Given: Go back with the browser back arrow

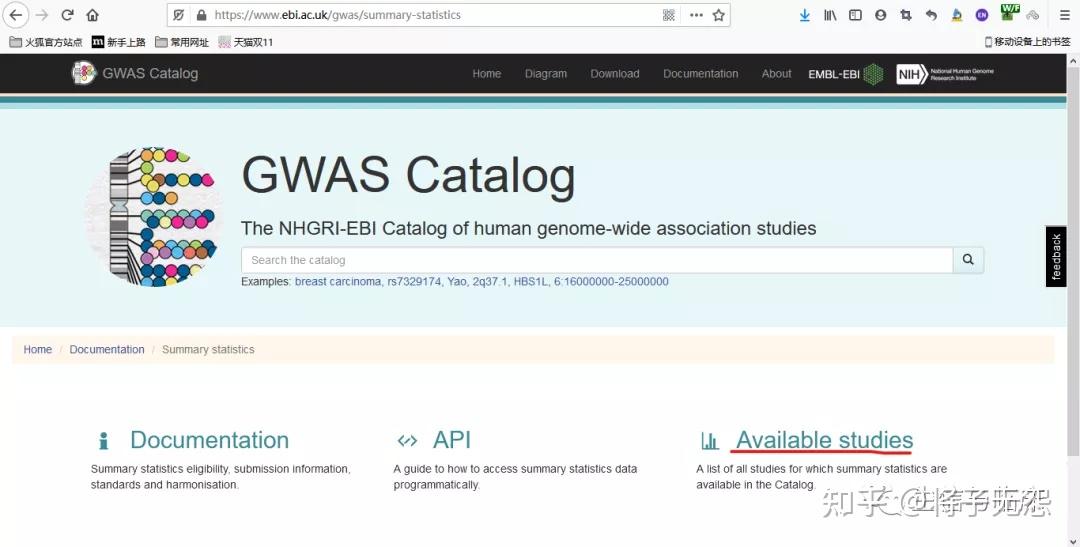Looking at the screenshot, I should [x=15, y=15].
